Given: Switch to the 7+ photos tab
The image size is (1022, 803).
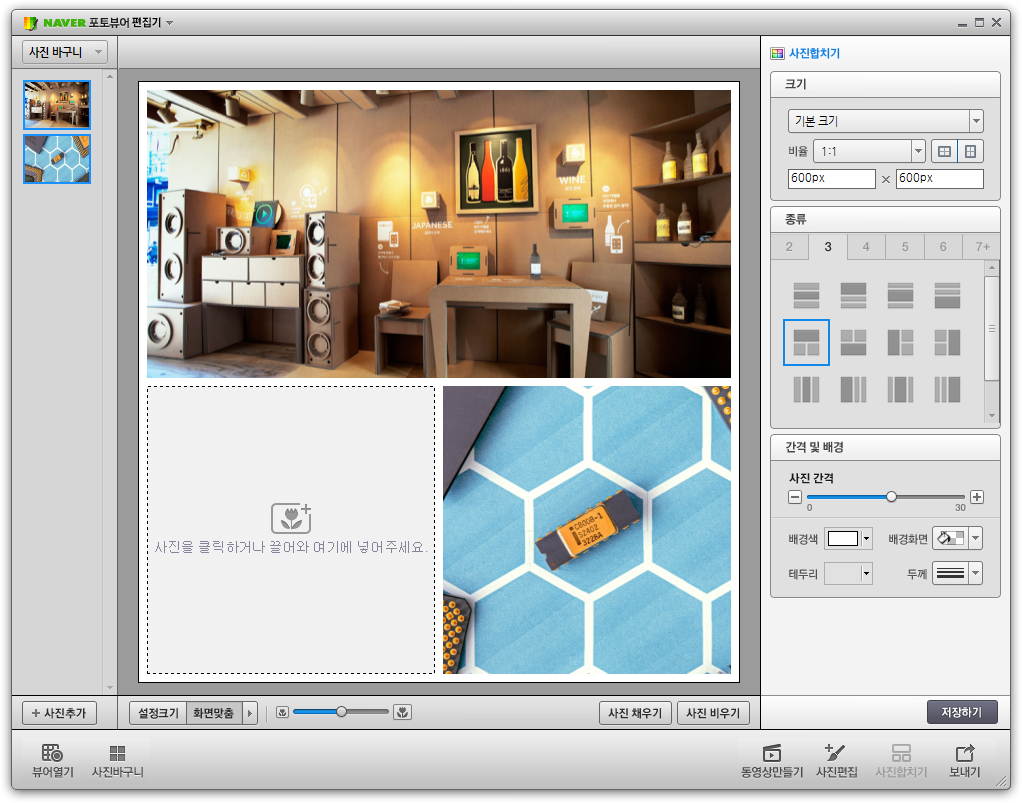Looking at the screenshot, I should pyautogui.click(x=982, y=246).
